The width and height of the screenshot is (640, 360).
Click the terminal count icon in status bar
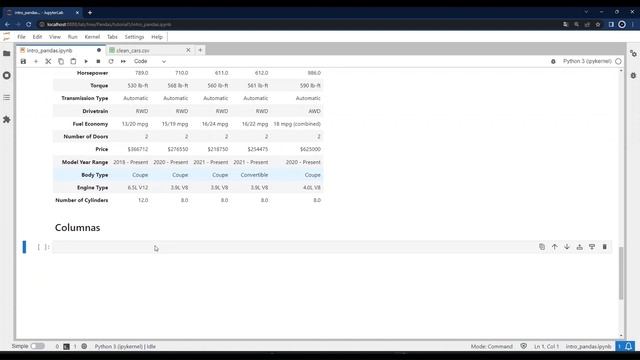67,347
